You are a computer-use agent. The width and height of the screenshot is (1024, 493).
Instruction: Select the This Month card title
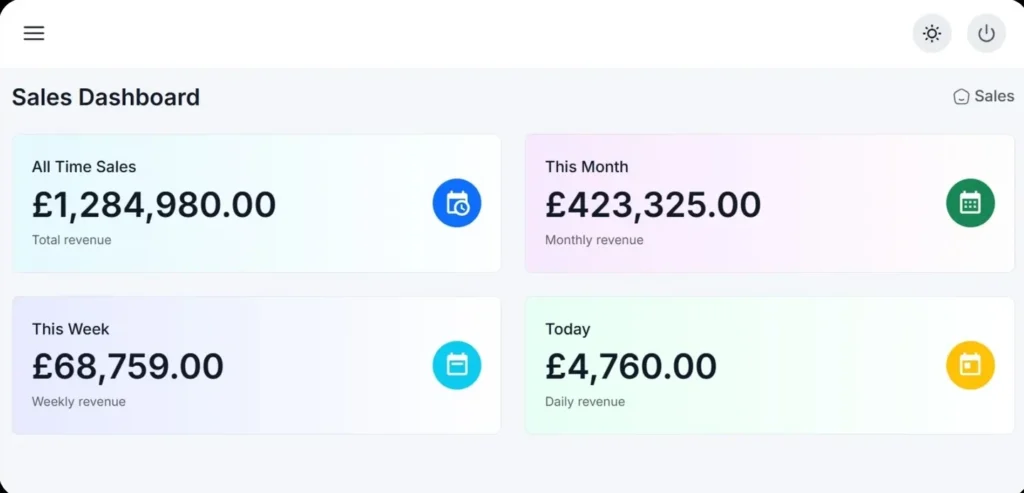point(587,167)
